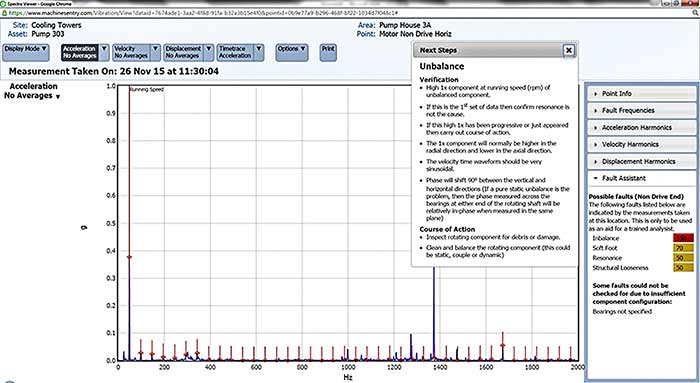The width and height of the screenshot is (700, 383).
Task: Select the Soft Foot fault entry
Action: (605, 248)
